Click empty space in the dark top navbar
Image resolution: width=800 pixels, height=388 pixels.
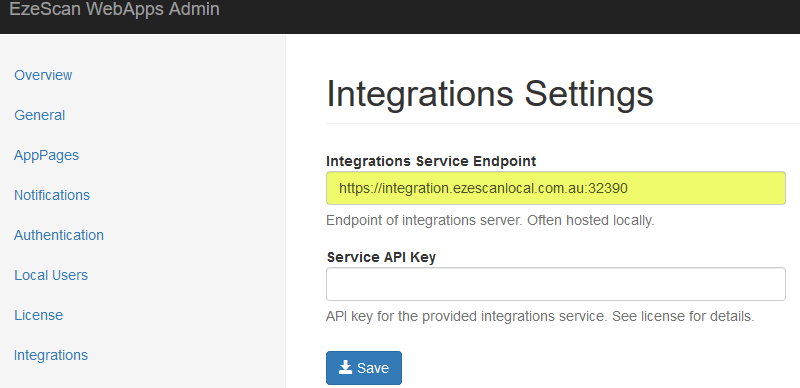[510, 15]
